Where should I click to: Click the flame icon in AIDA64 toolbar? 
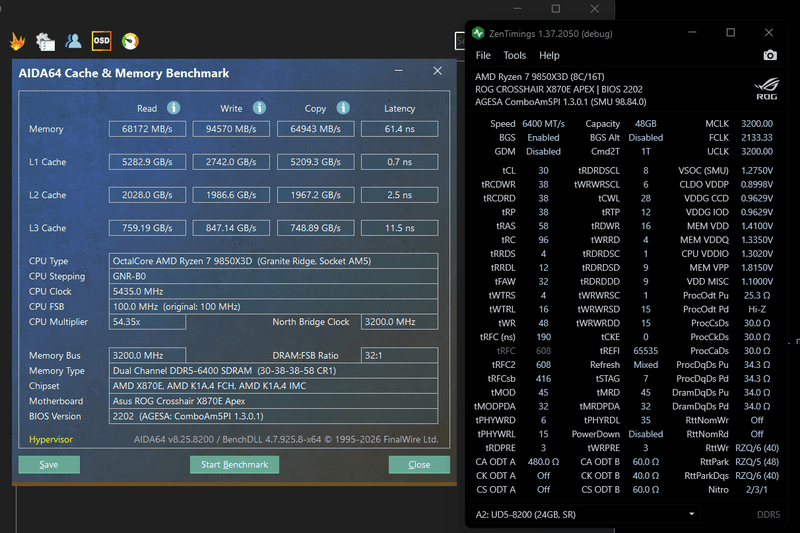point(17,41)
